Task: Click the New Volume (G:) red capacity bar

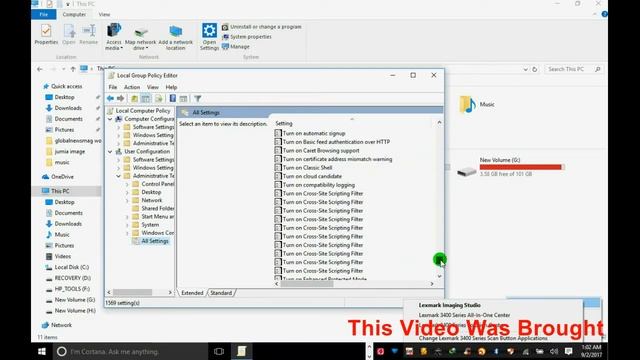Action: [x=522, y=167]
